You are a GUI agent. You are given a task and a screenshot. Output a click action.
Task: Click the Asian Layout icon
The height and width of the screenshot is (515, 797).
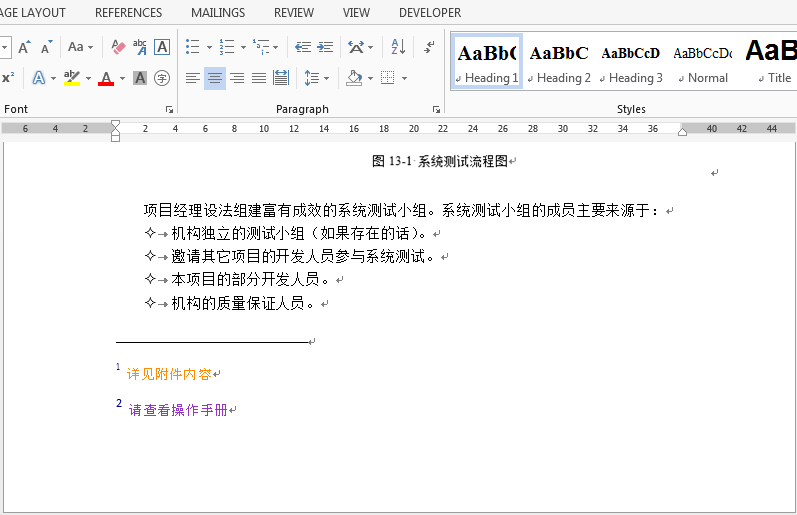tap(356, 47)
